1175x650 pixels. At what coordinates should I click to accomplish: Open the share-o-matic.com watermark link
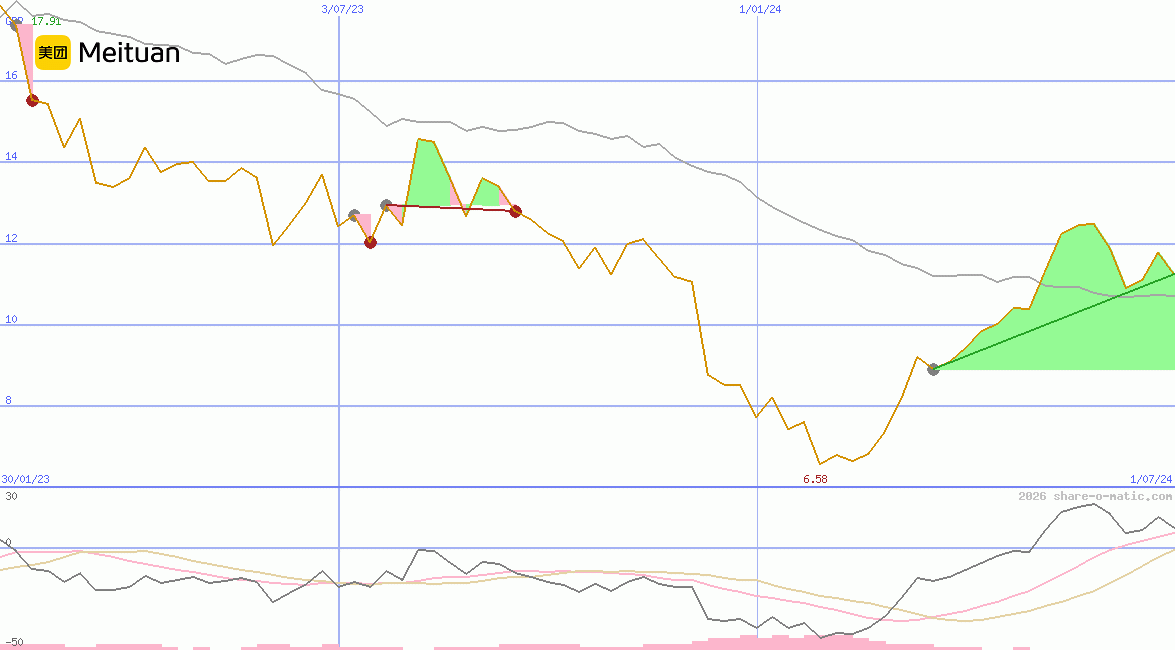coord(1095,496)
